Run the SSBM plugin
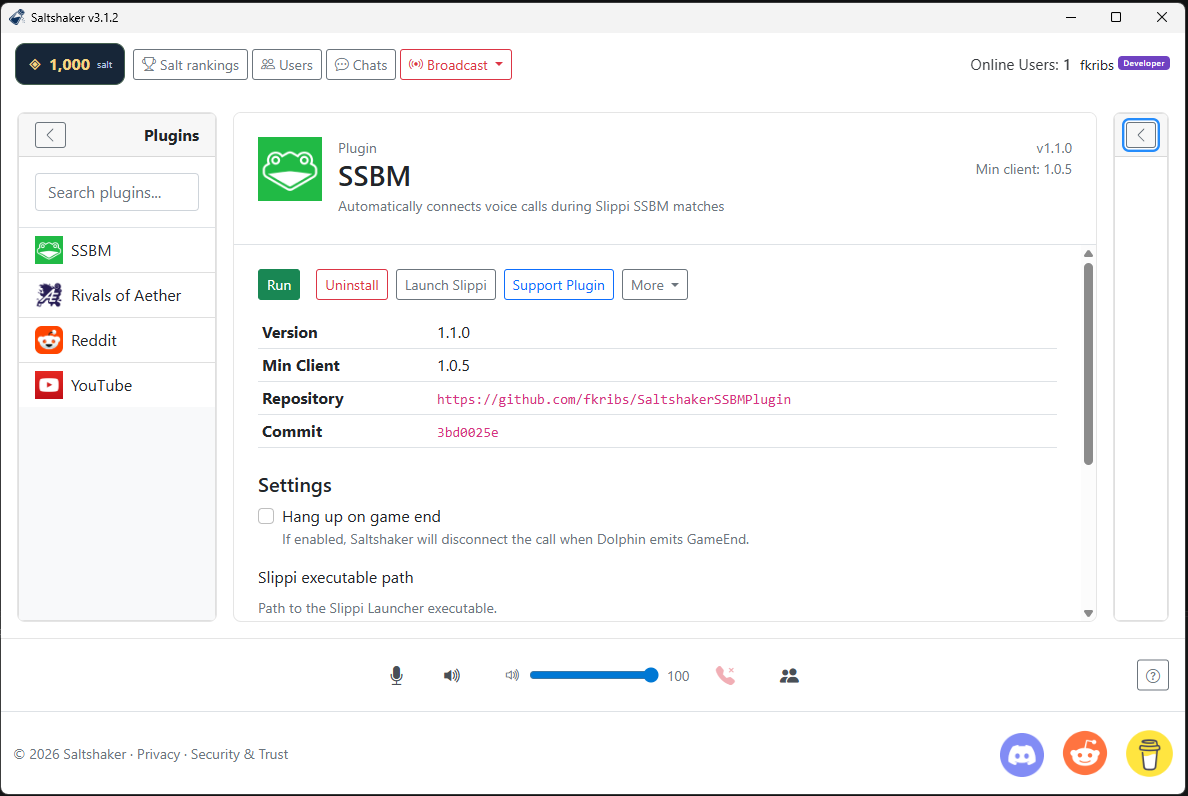The height and width of the screenshot is (796, 1188). click(x=279, y=285)
